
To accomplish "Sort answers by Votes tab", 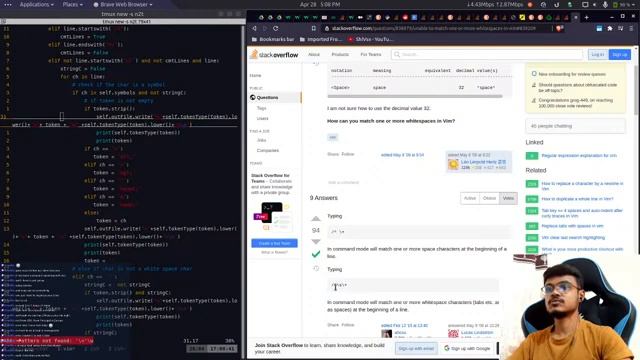I will click(x=508, y=198).
